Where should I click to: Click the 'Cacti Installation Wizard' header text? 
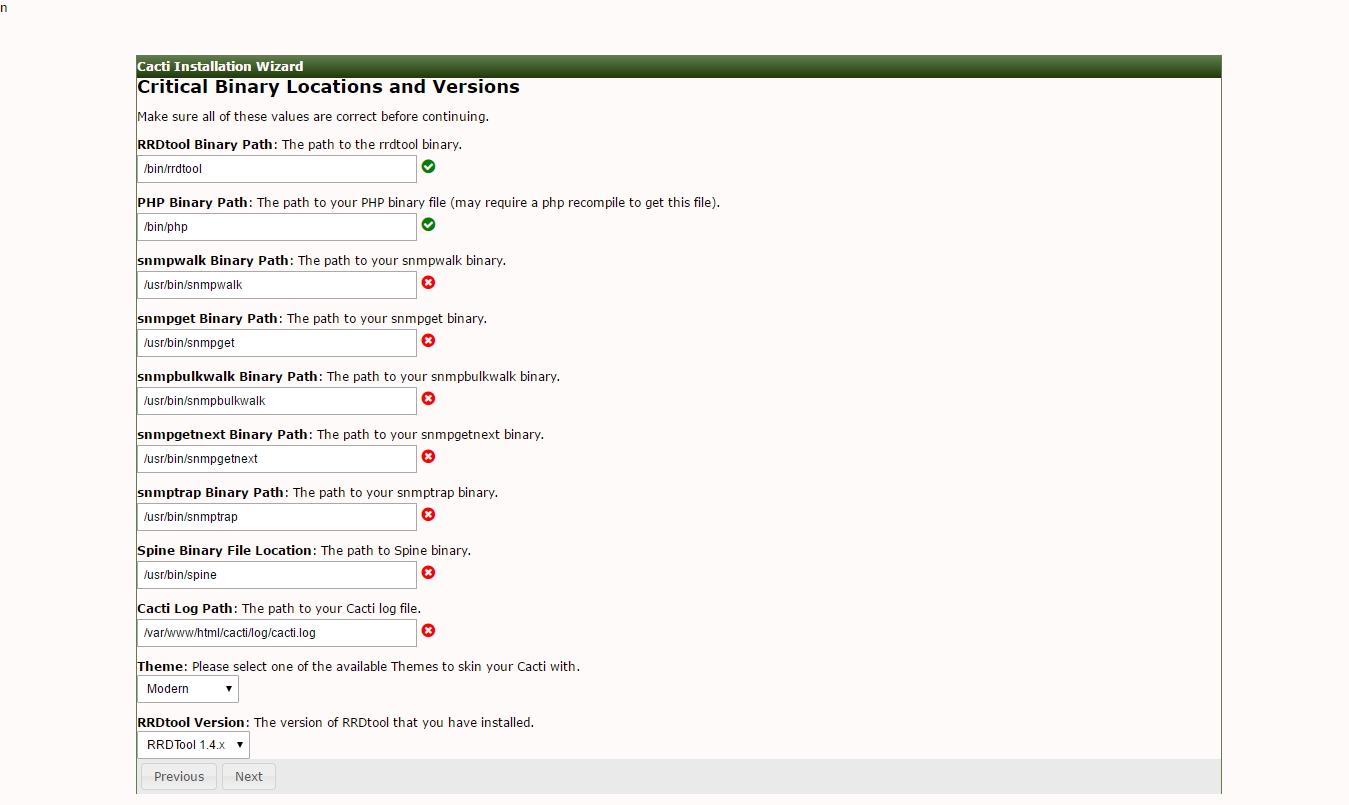[x=220, y=67]
